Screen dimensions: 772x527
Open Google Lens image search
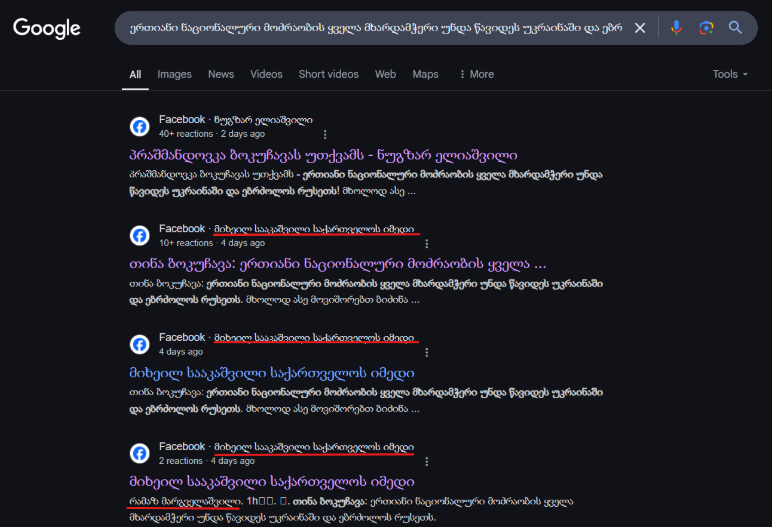point(706,28)
